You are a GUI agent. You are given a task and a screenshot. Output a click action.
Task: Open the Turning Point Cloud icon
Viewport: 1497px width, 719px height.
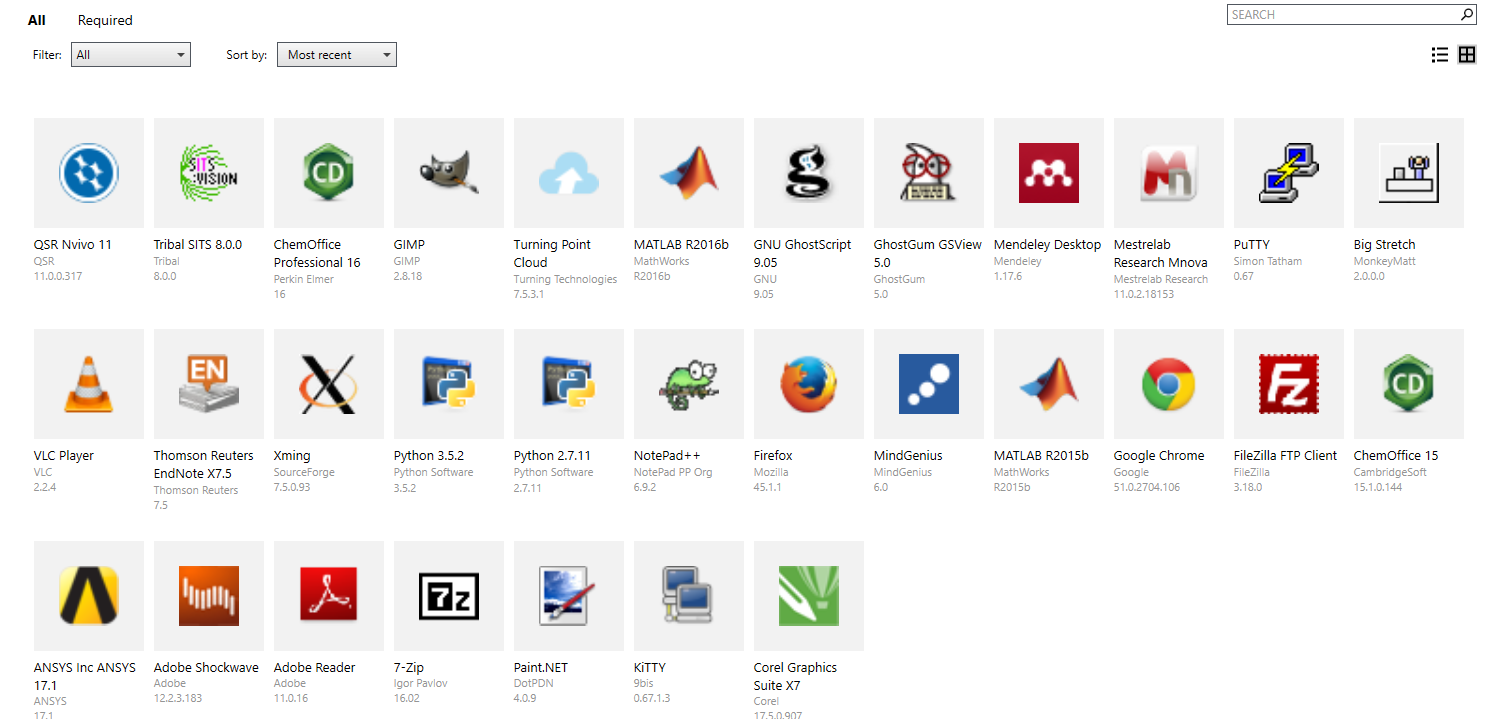[569, 173]
